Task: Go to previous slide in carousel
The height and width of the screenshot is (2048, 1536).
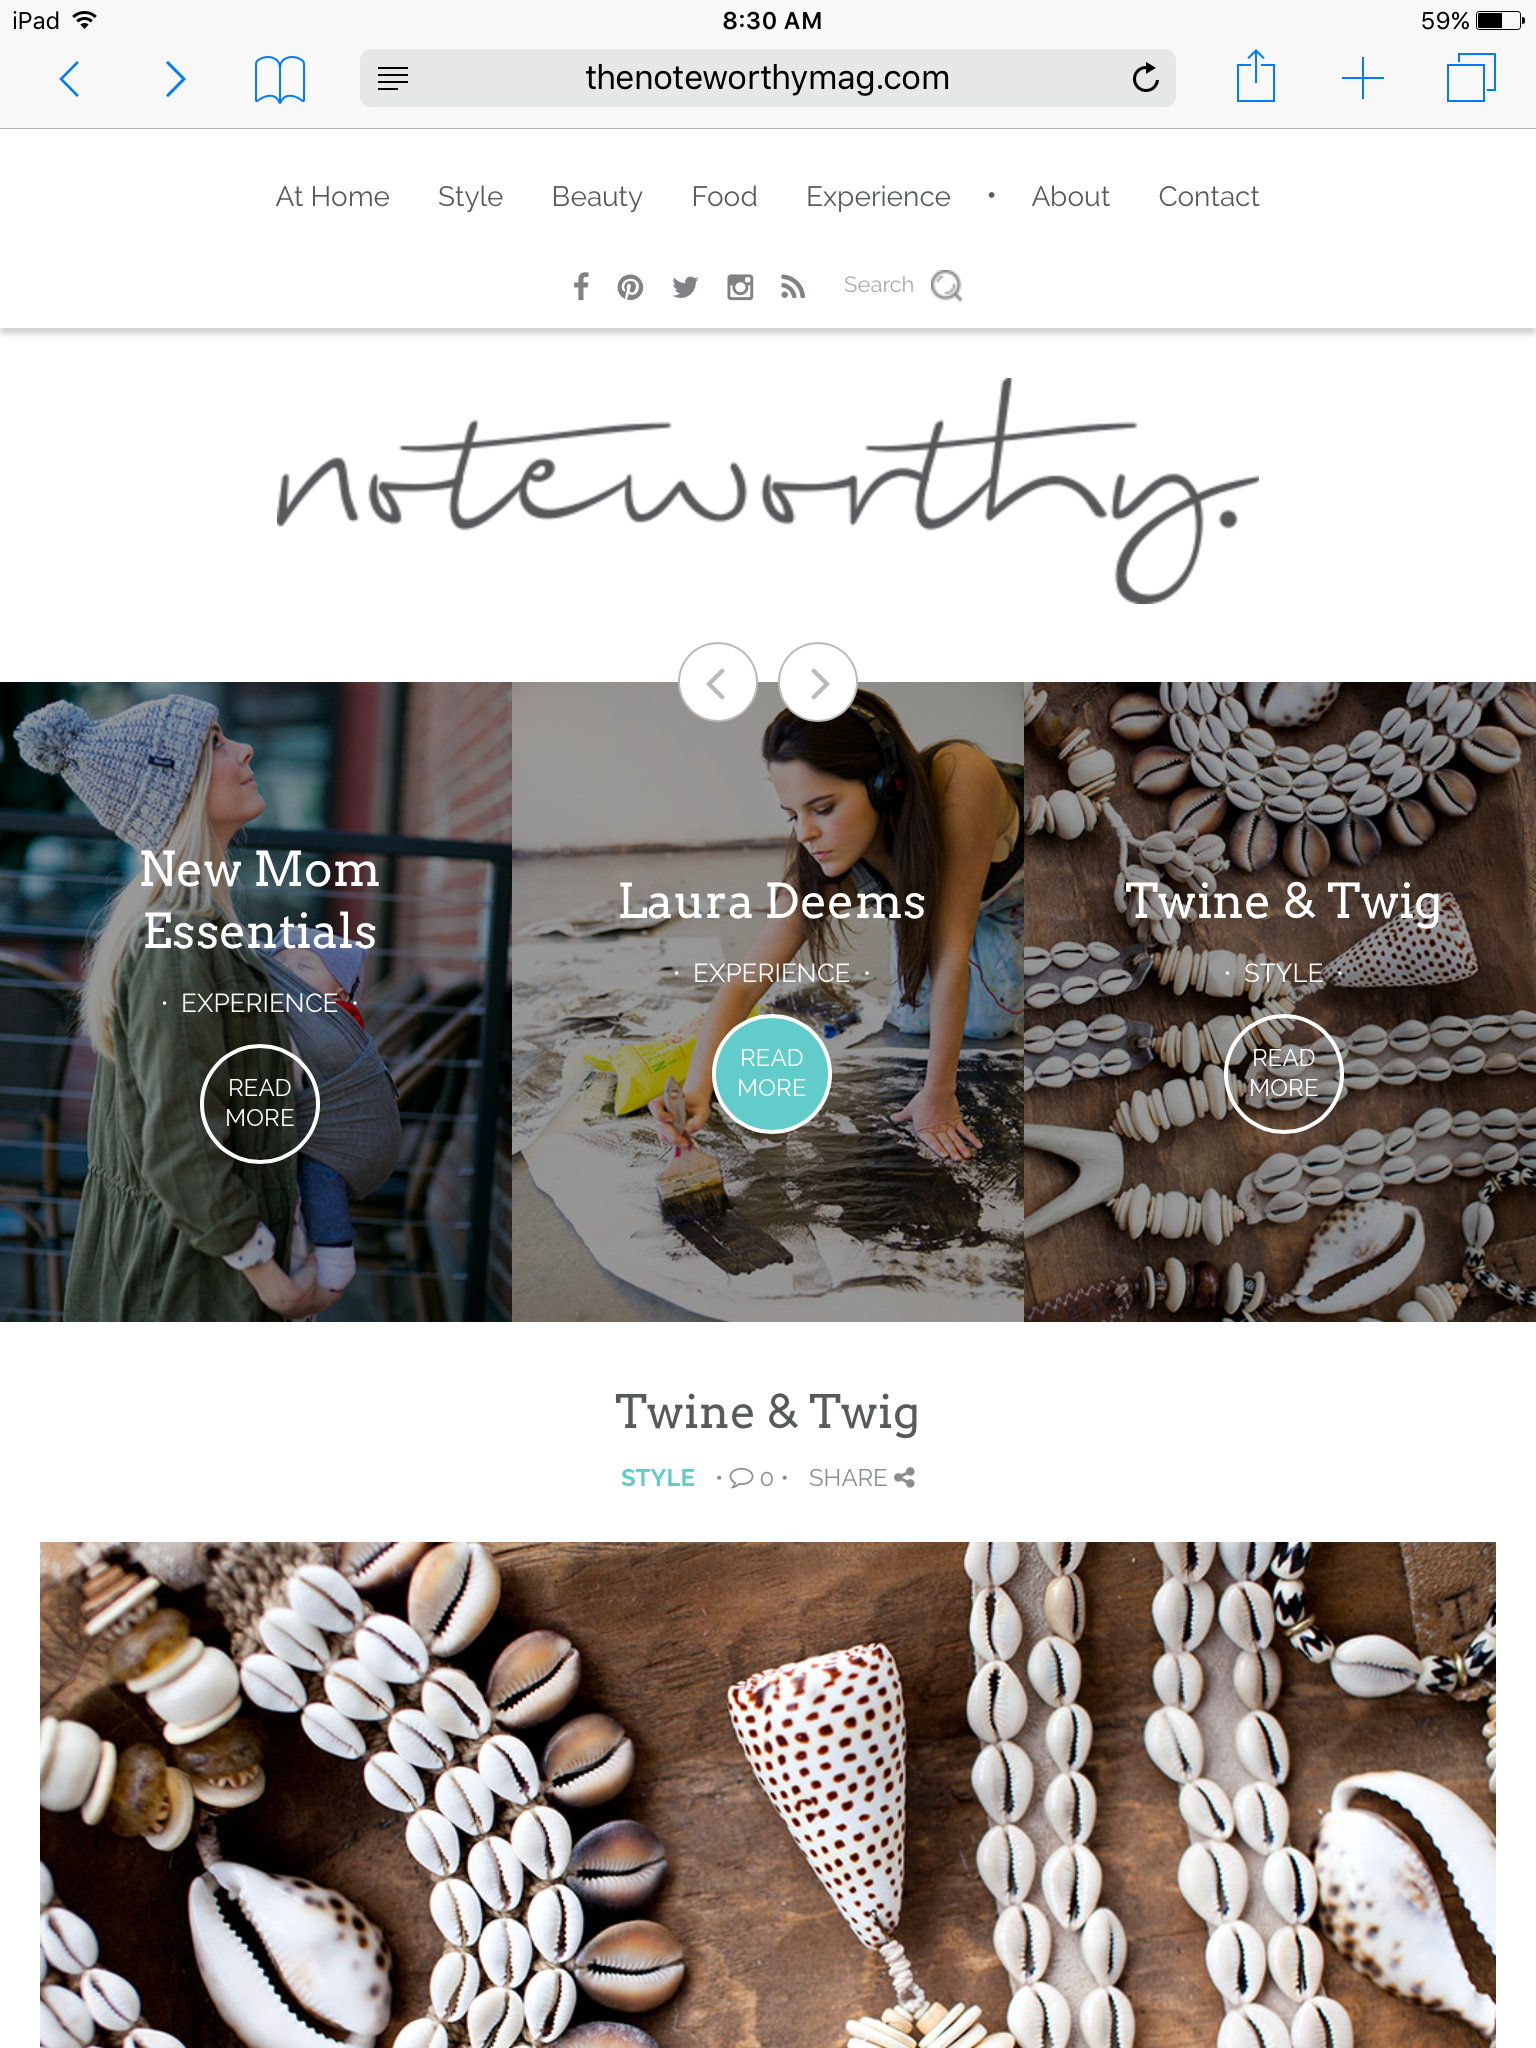Action: click(x=717, y=683)
